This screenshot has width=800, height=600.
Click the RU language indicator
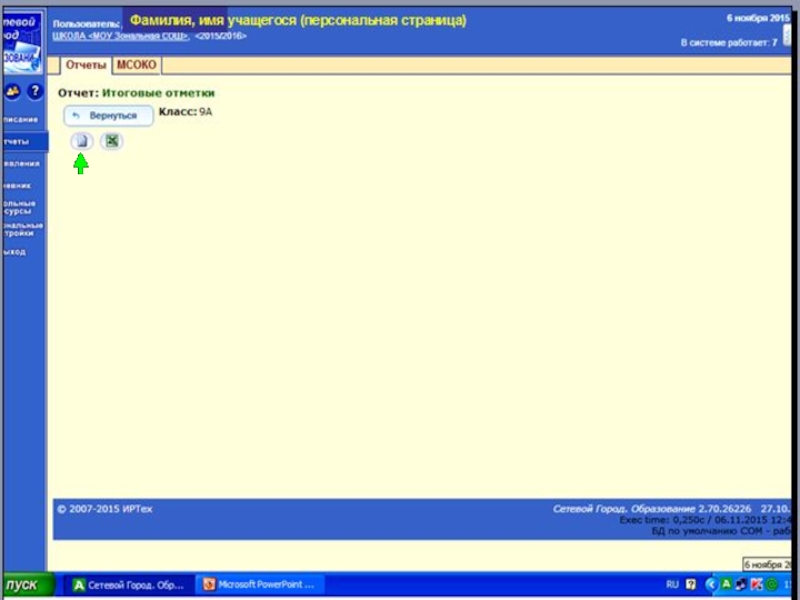point(672,585)
